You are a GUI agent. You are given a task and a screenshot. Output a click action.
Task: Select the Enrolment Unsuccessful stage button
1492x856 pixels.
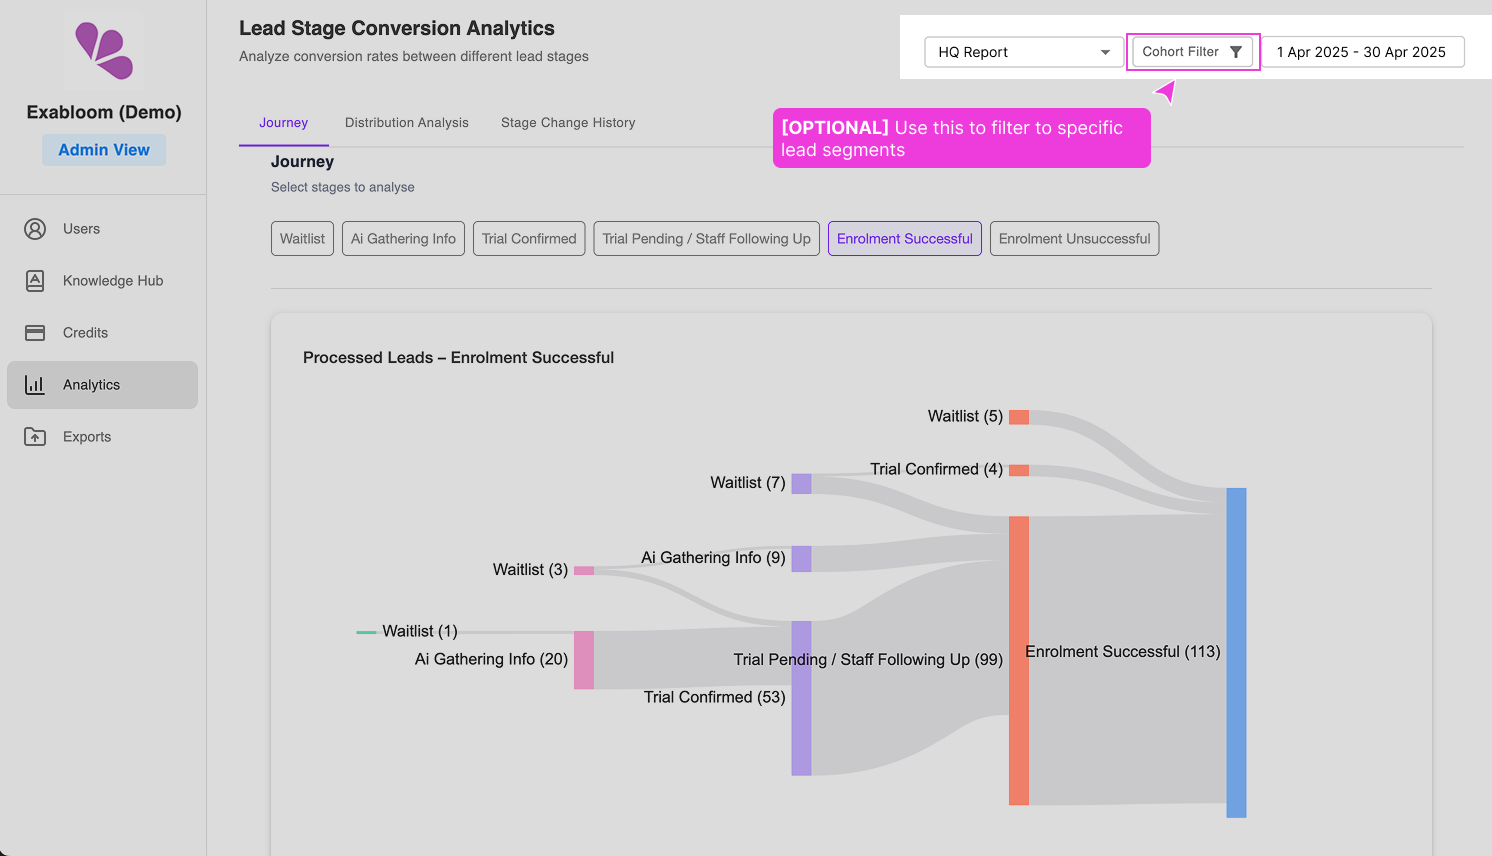(1074, 239)
